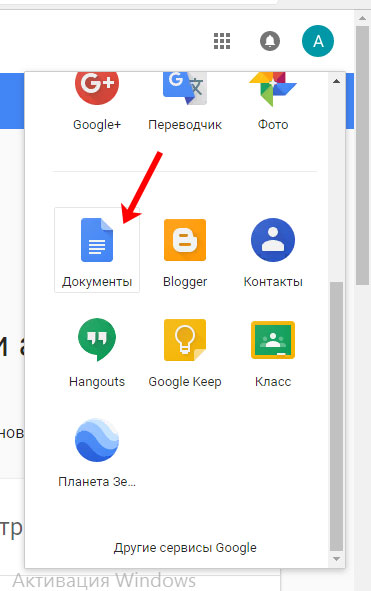Open the account avatar menu
This screenshot has height=591, width=371.
[318, 41]
